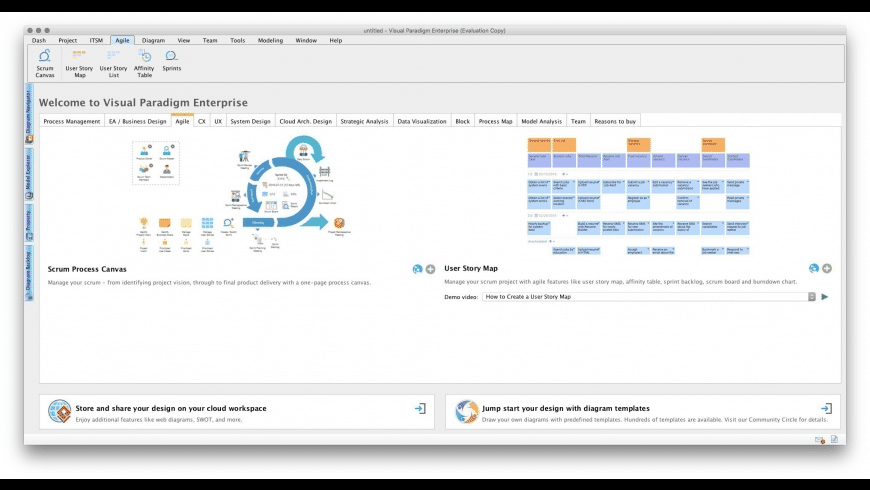Open the Dash menu
This screenshot has width=870, height=490.
pos(39,41)
